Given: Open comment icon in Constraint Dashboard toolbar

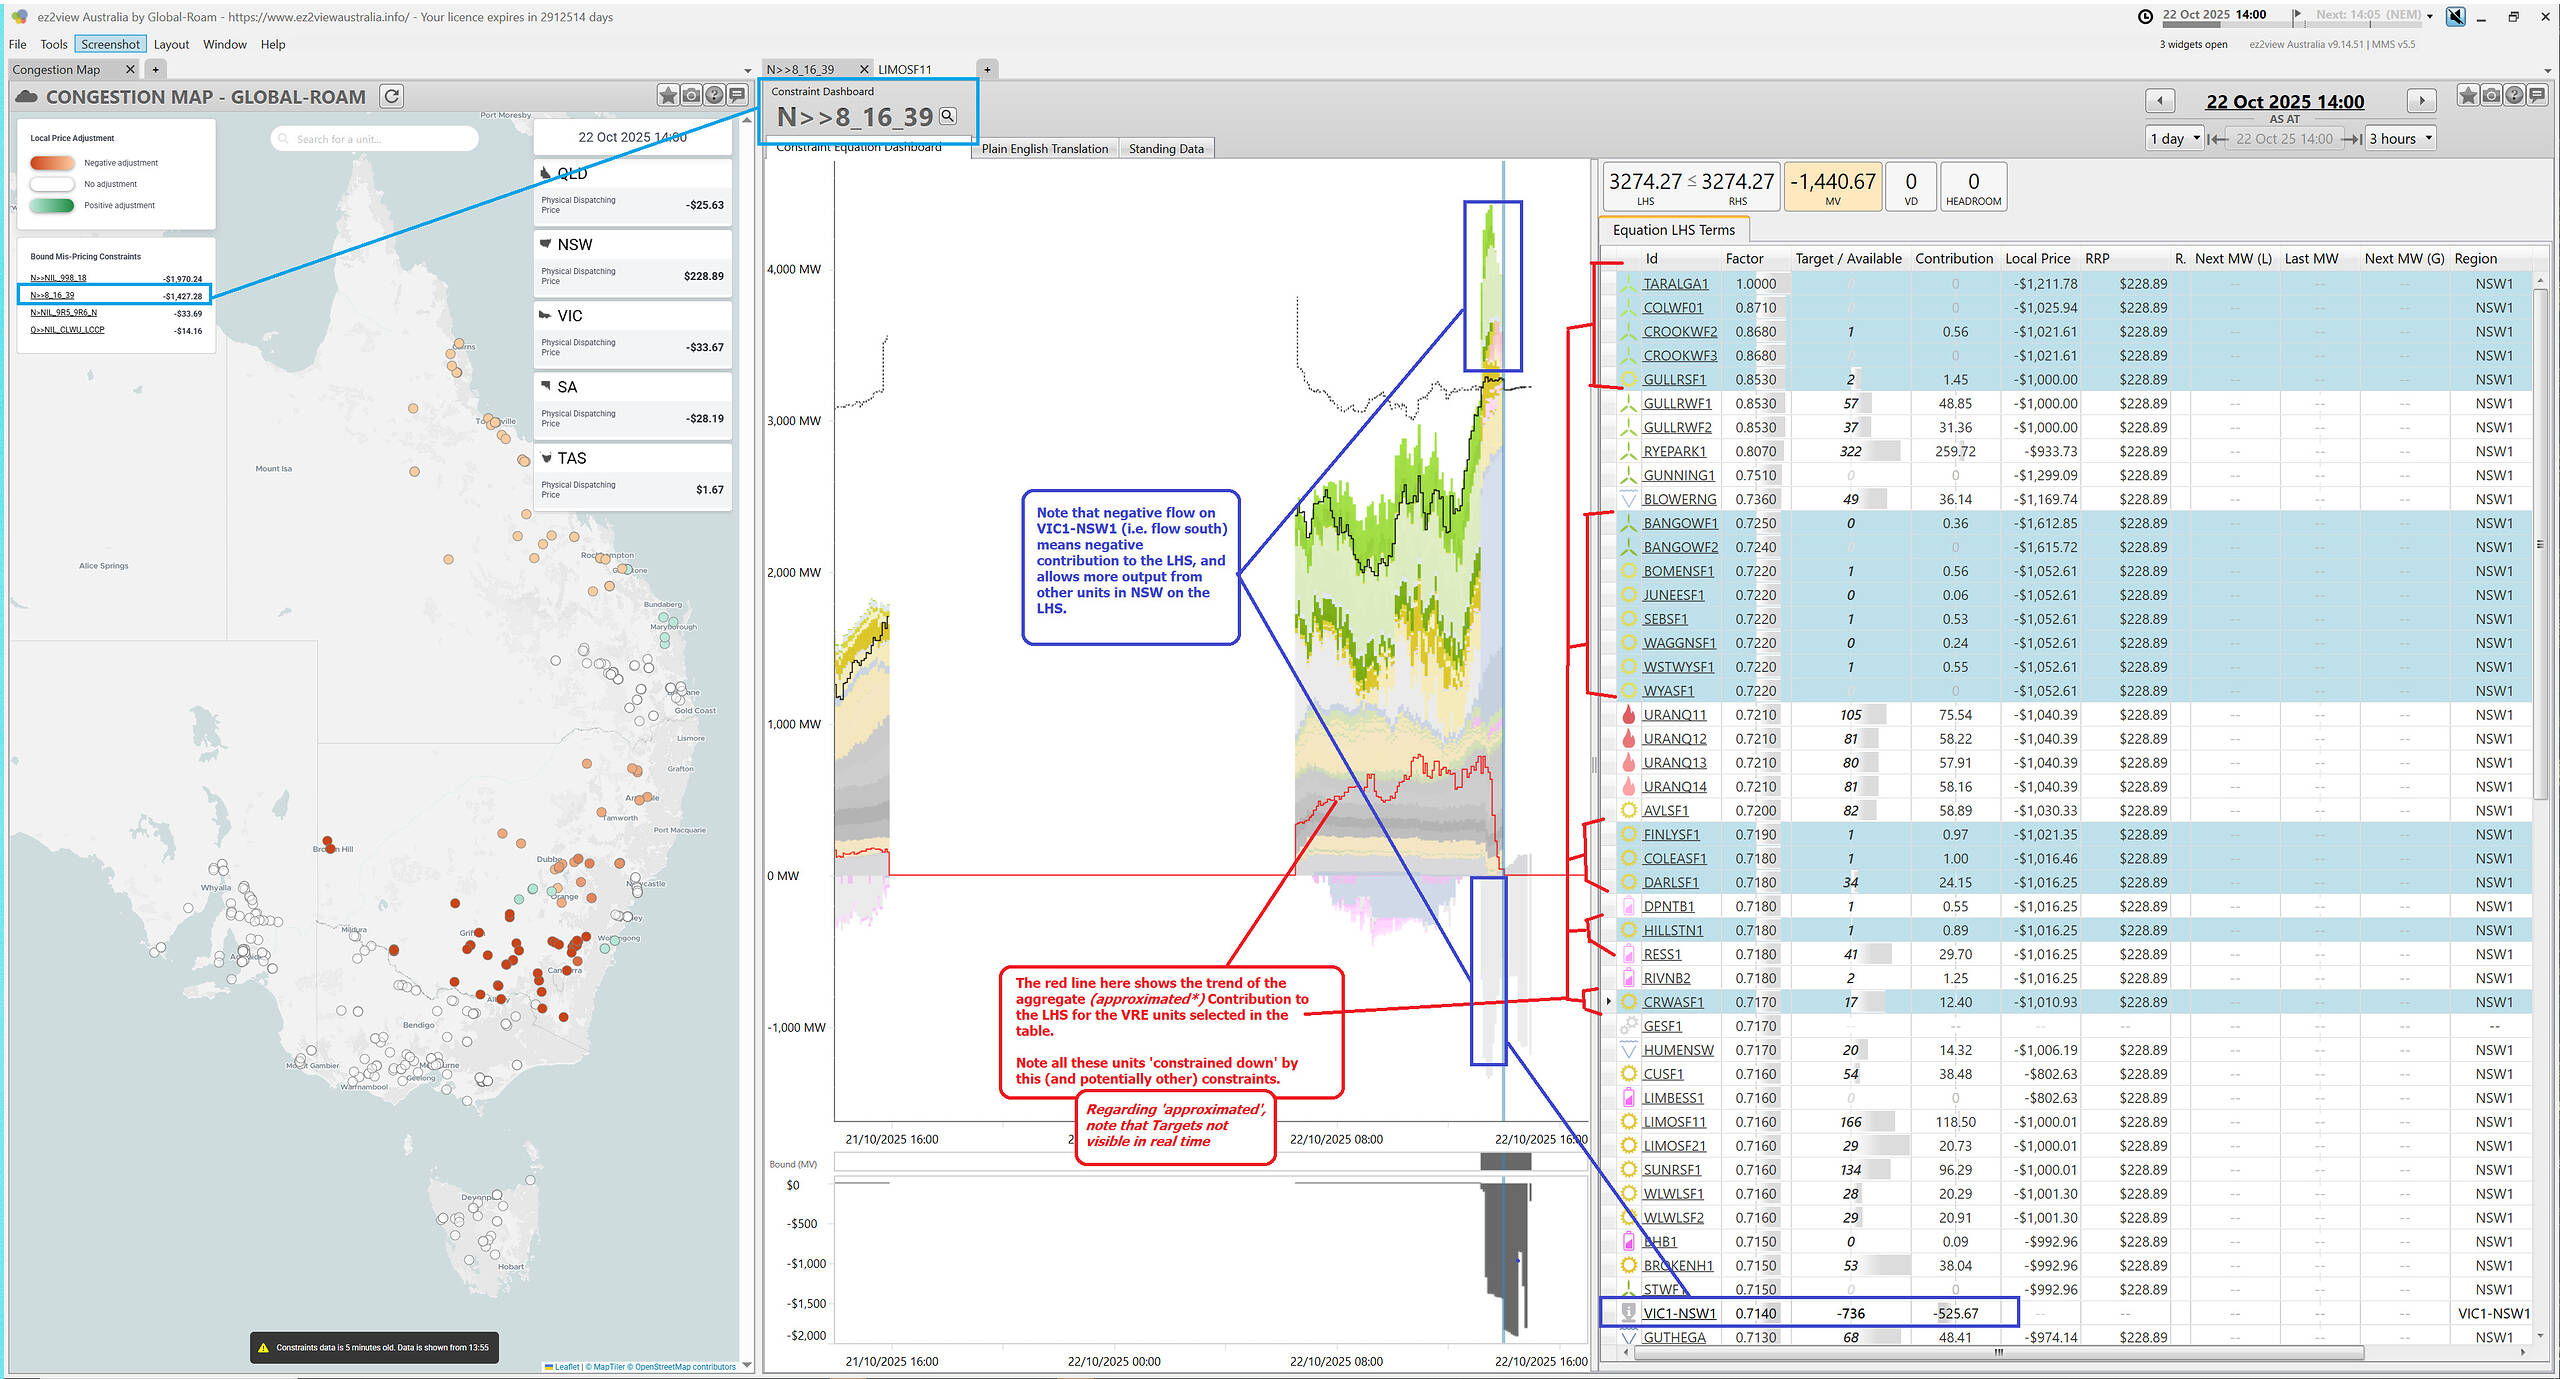Looking at the screenshot, I should click(2537, 95).
